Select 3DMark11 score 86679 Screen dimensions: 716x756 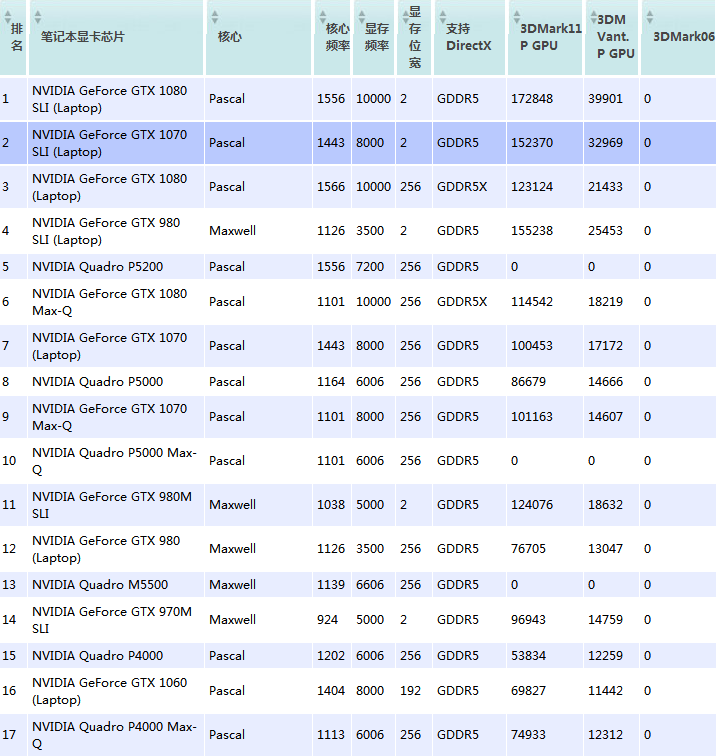[x=528, y=381]
